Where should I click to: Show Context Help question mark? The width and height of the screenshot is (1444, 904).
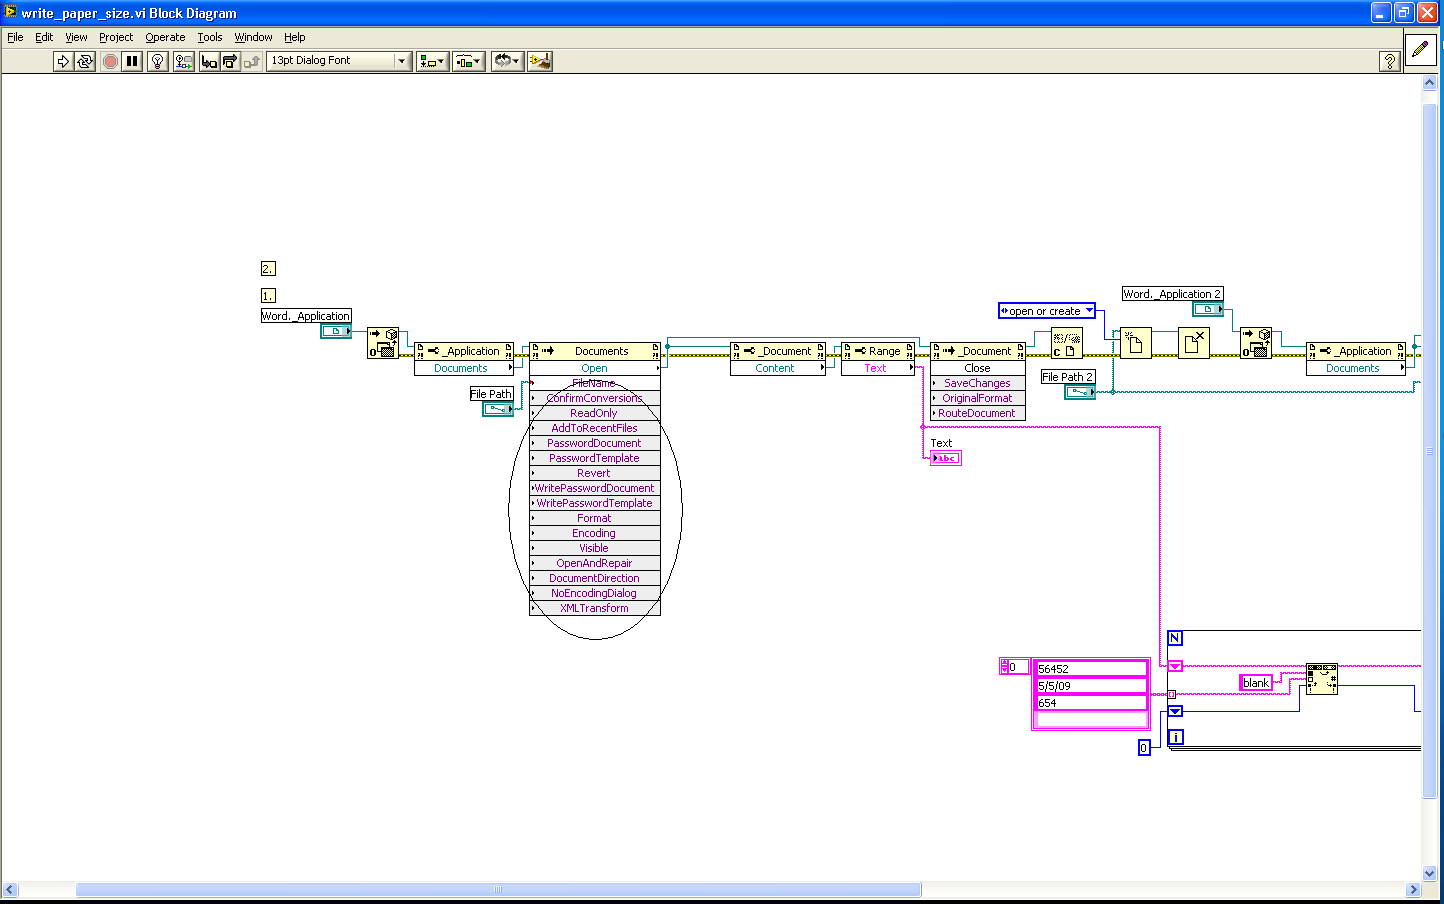1389,61
